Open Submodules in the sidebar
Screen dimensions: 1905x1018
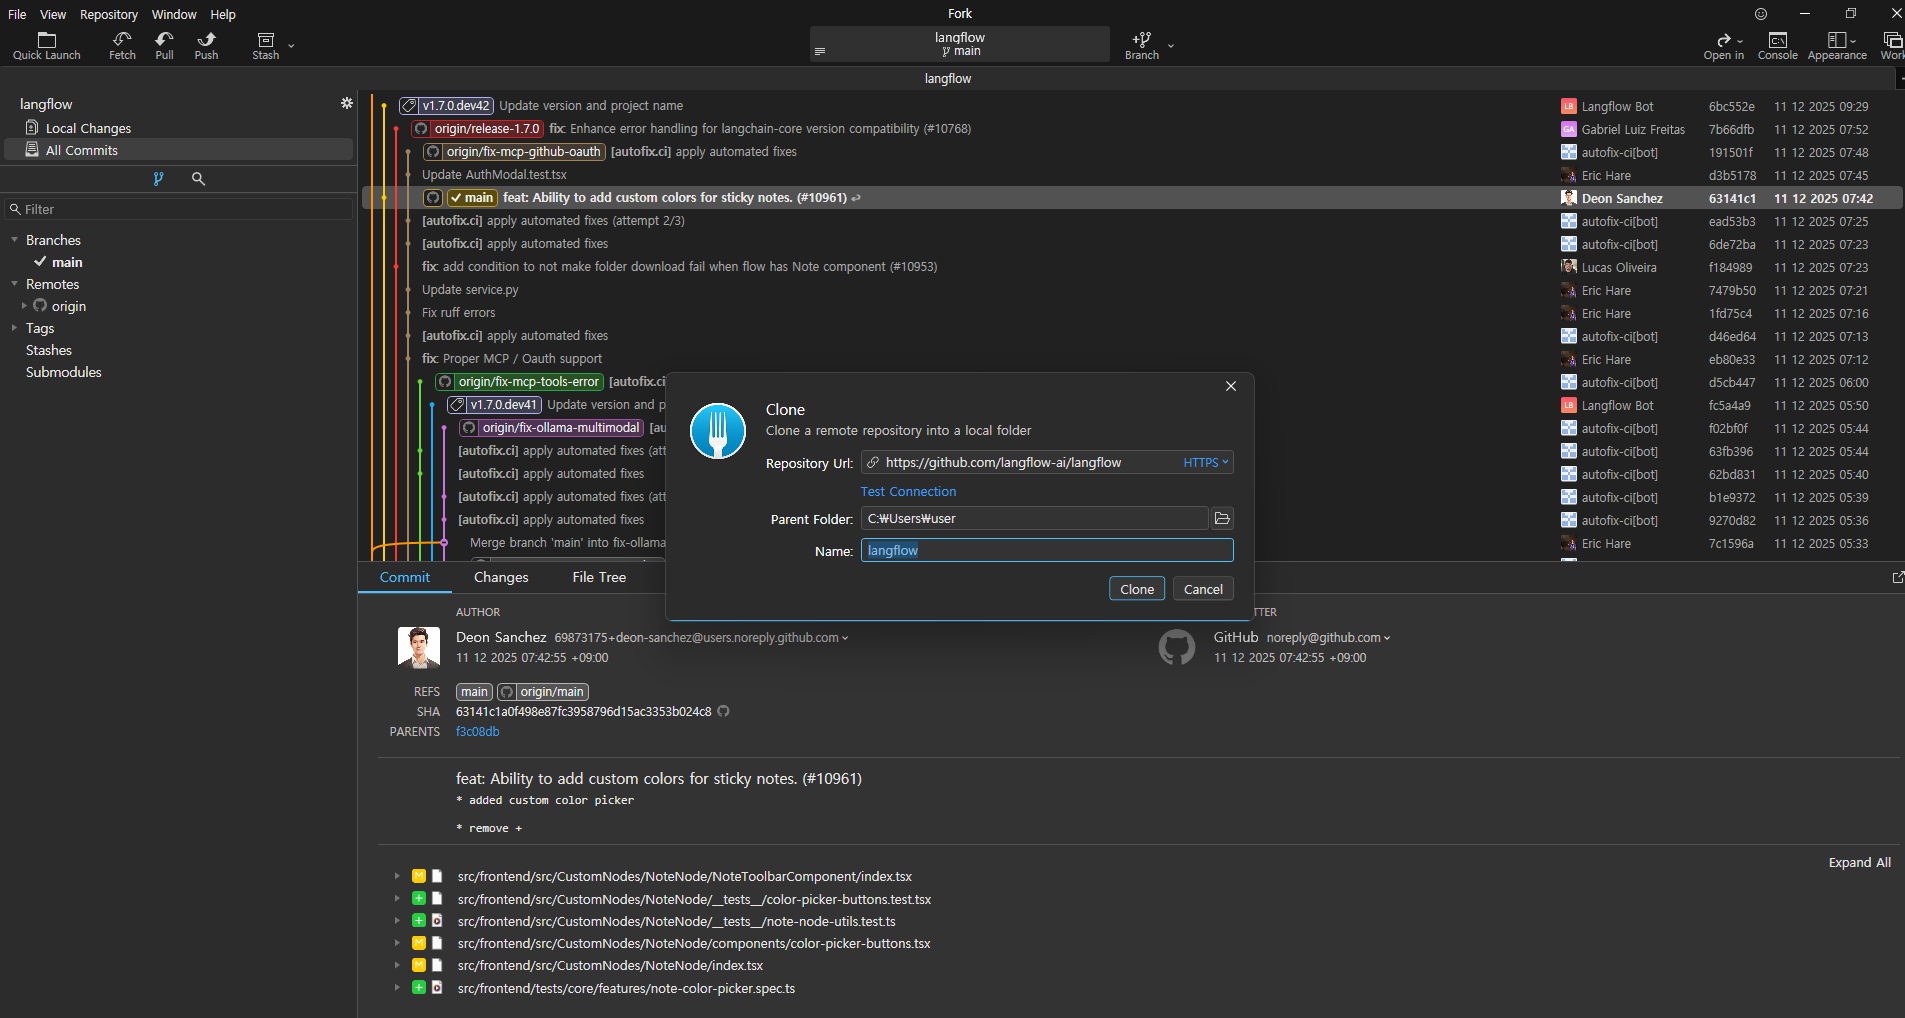point(63,372)
